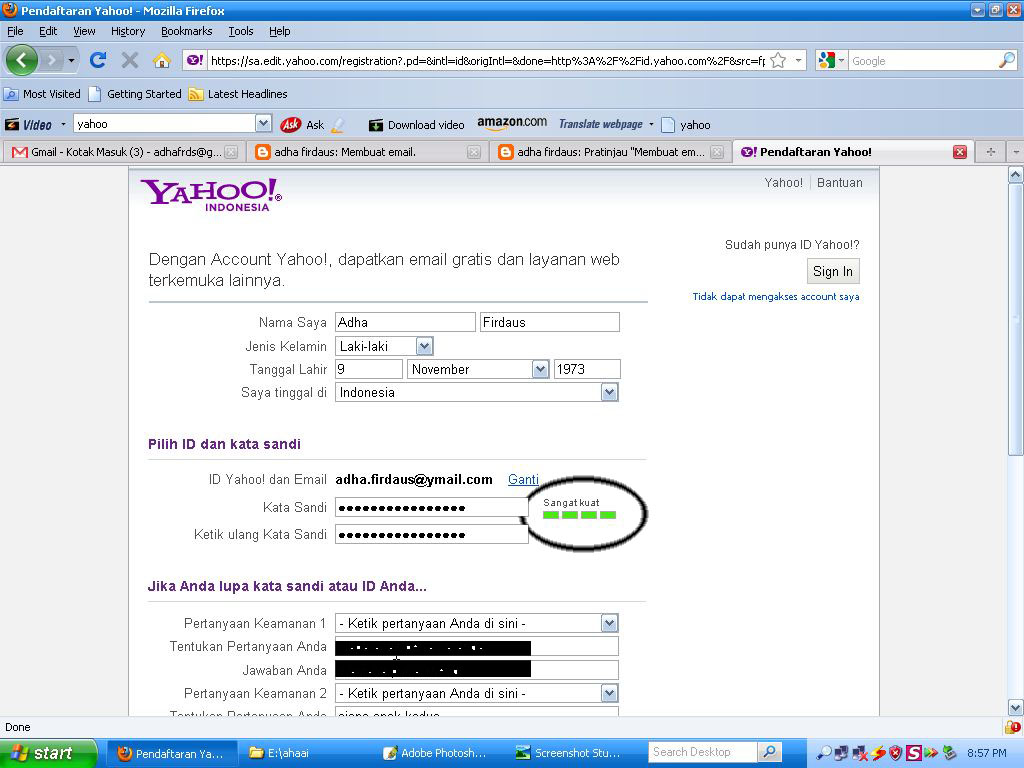This screenshot has width=1024, height=768.
Task: Click the Sign In button
Action: pos(833,272)
